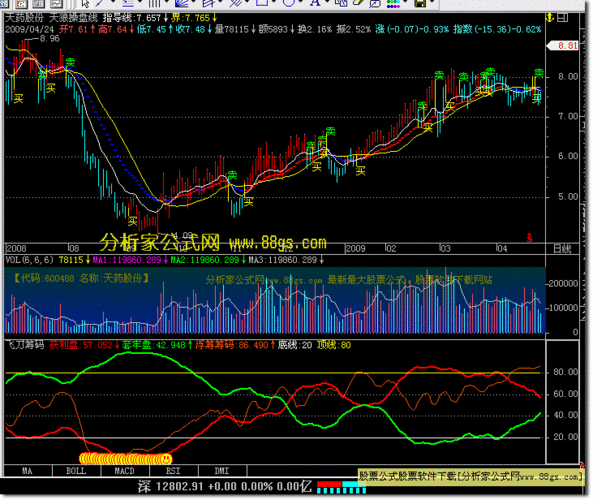
Task: Switch to the BOLL indicator tab
Action: point(76,471)
